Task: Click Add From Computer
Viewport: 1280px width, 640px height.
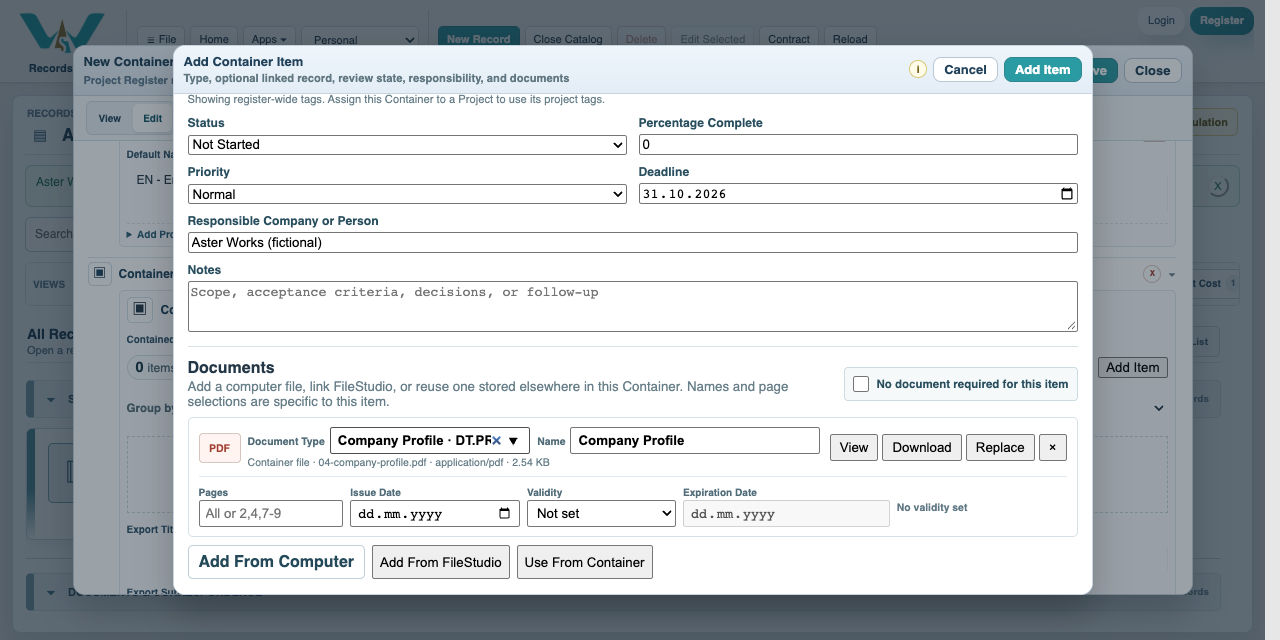Action: click(x=276, y=561)
